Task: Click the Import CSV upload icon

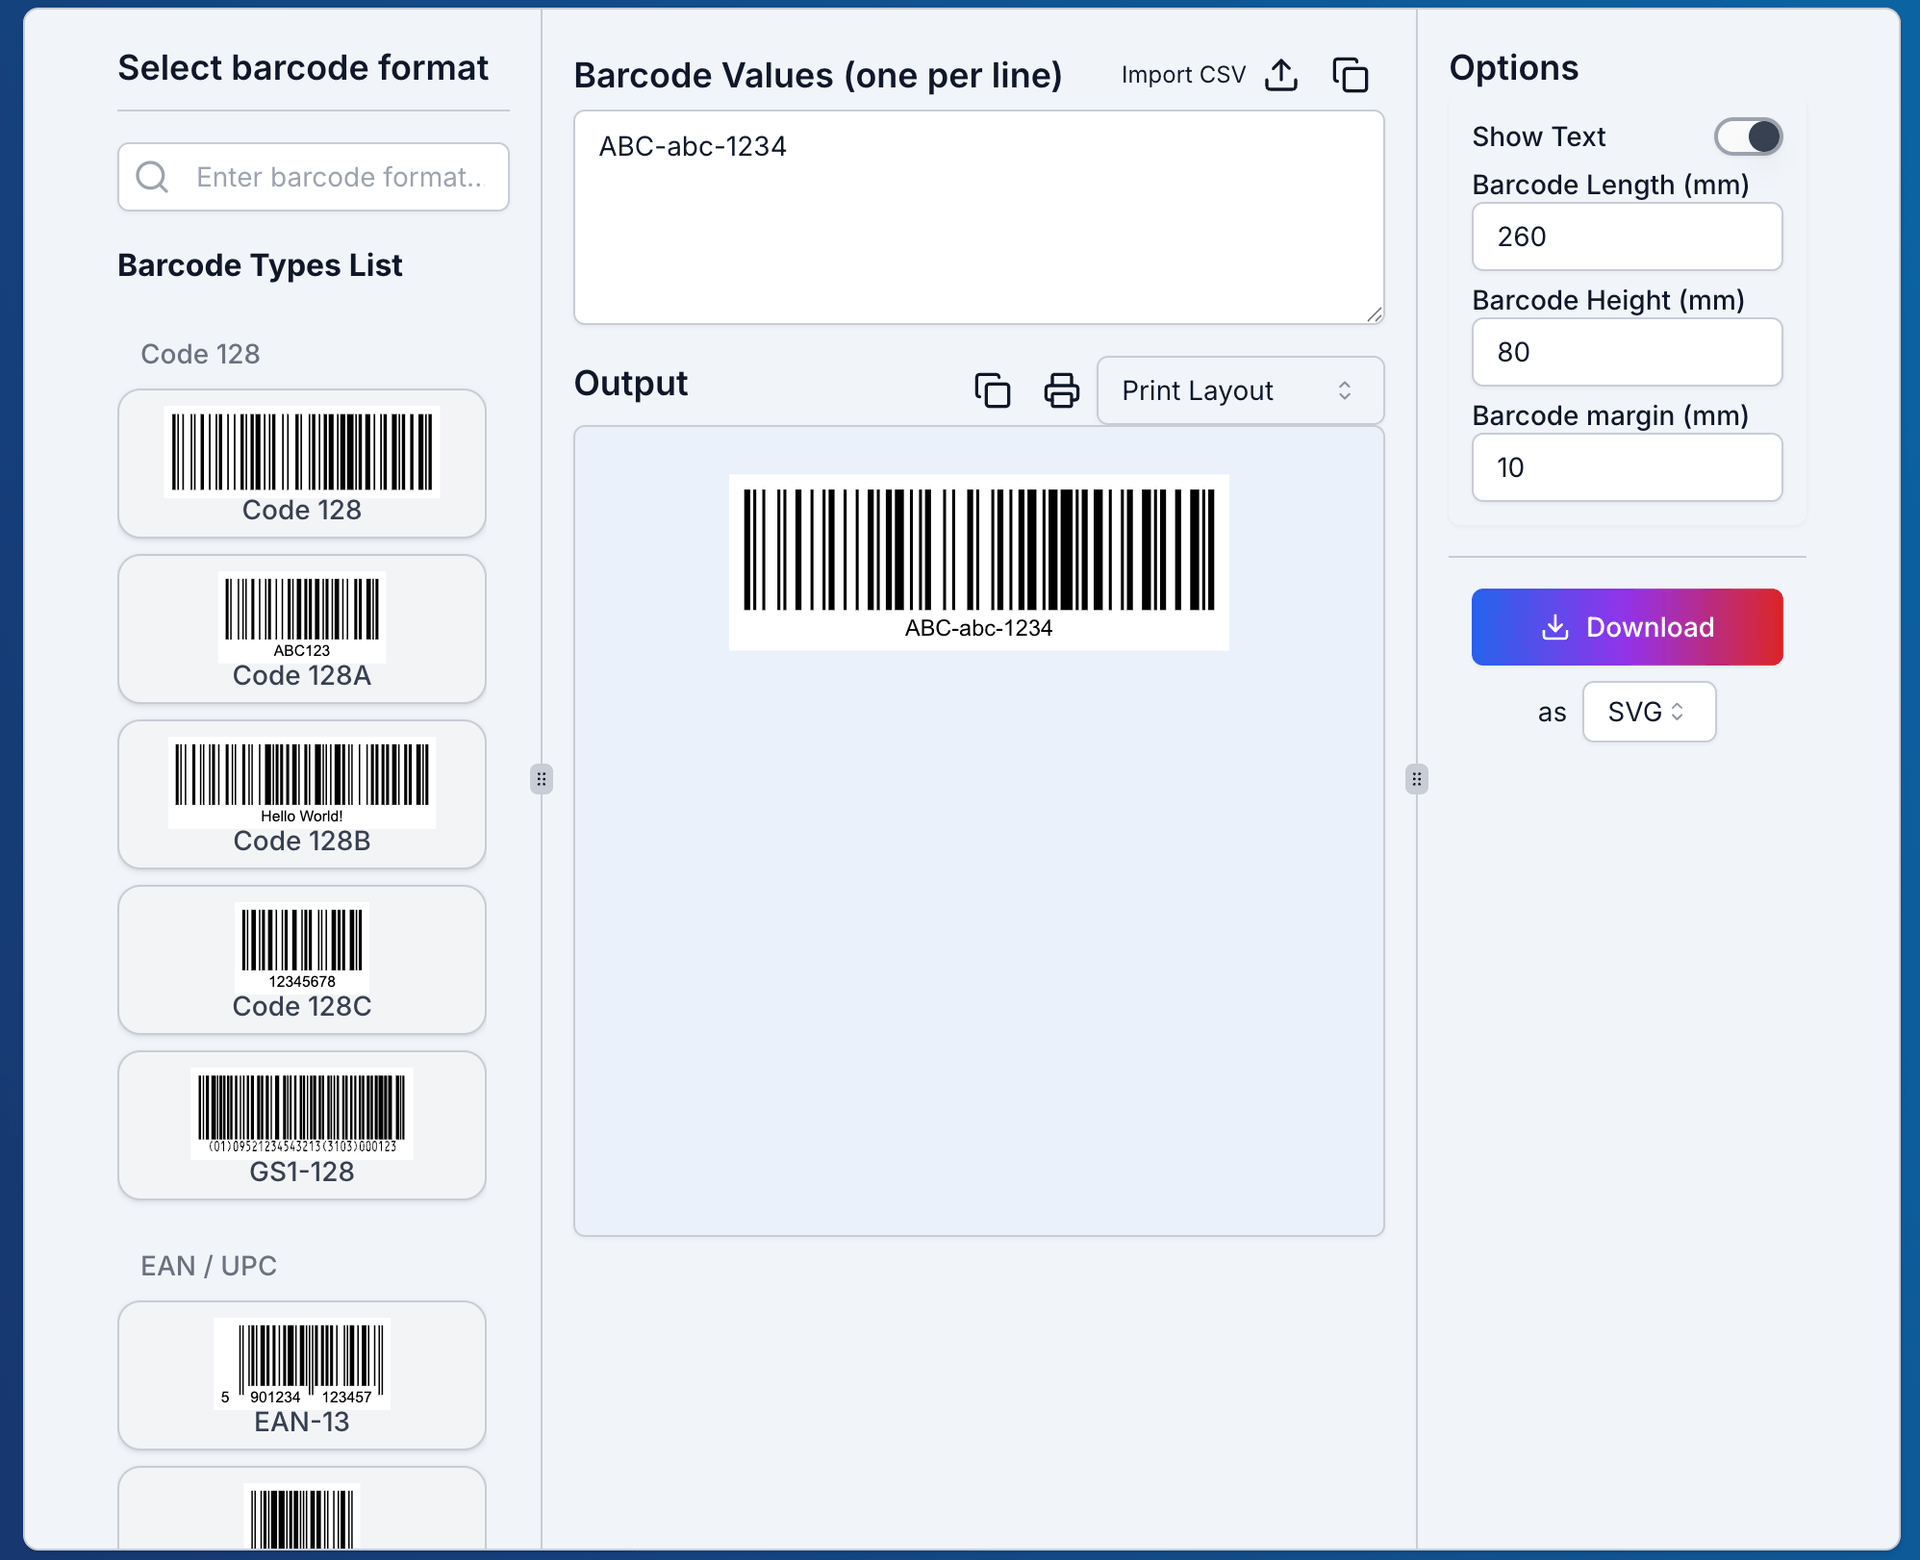Action: (1281, 75)
